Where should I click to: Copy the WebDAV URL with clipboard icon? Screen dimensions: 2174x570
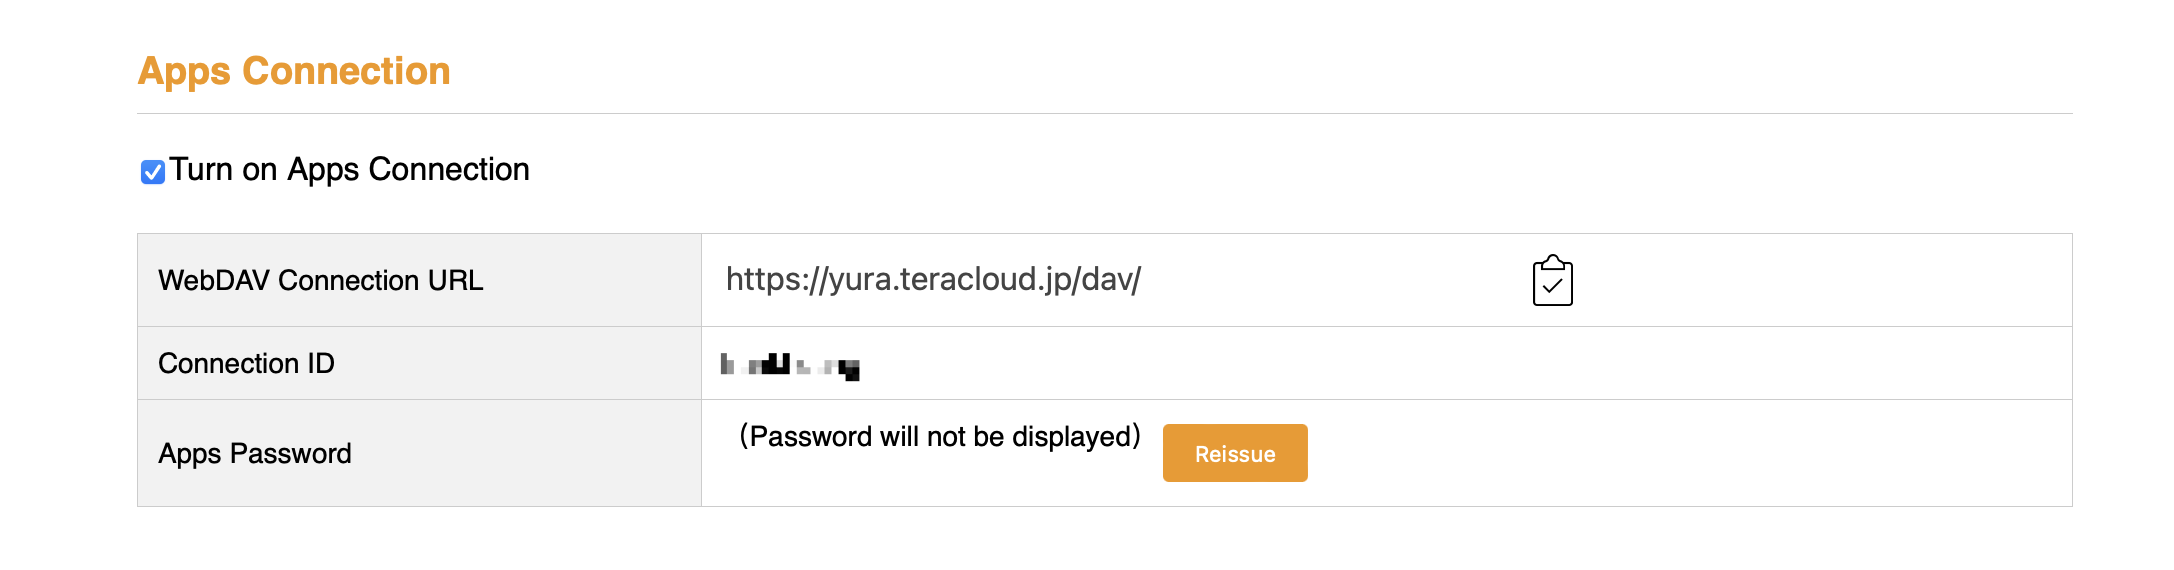[x=1552, y=281]
